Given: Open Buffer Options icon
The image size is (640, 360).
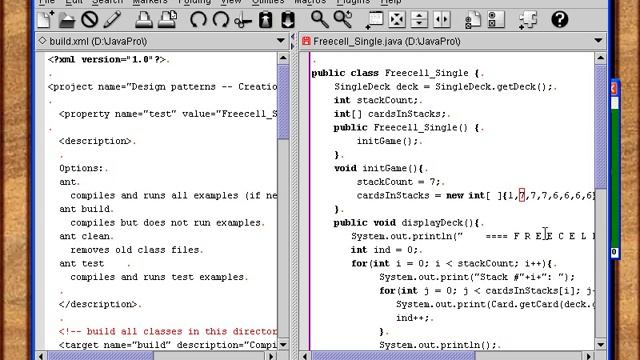Looking at the screenshot, I should [x=473, y=20].
